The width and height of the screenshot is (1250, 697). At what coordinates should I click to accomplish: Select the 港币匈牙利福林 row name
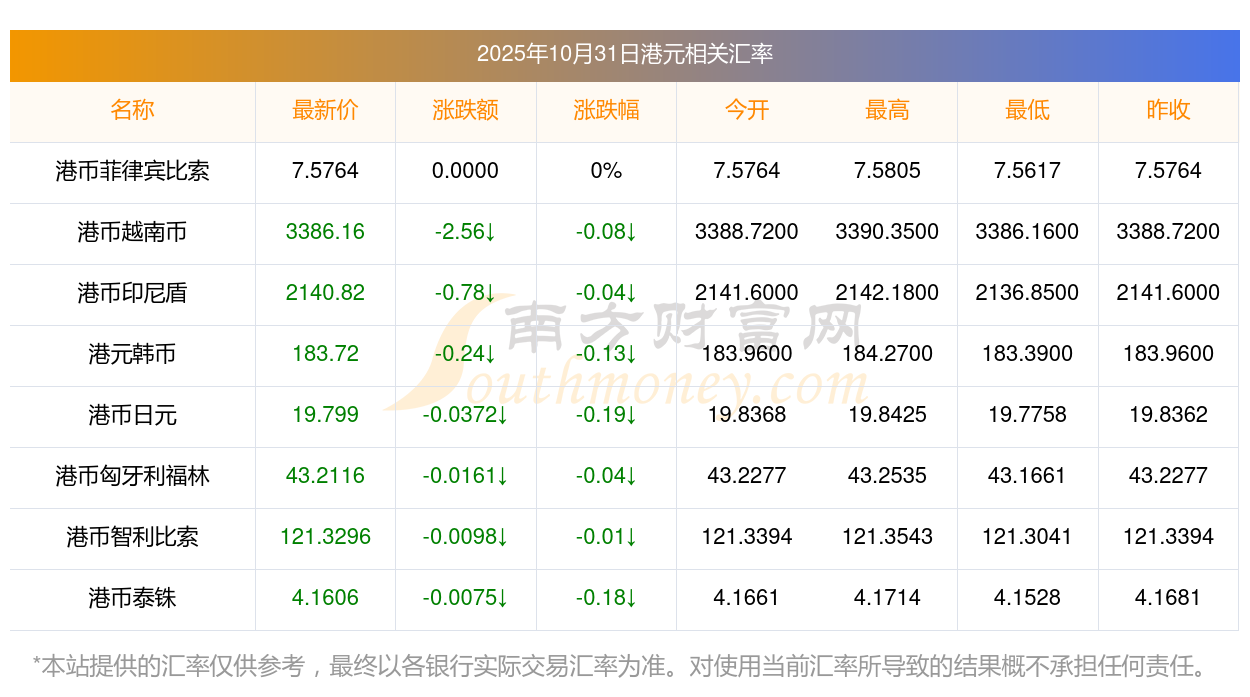pyautogui.click(x=132, y=476)
